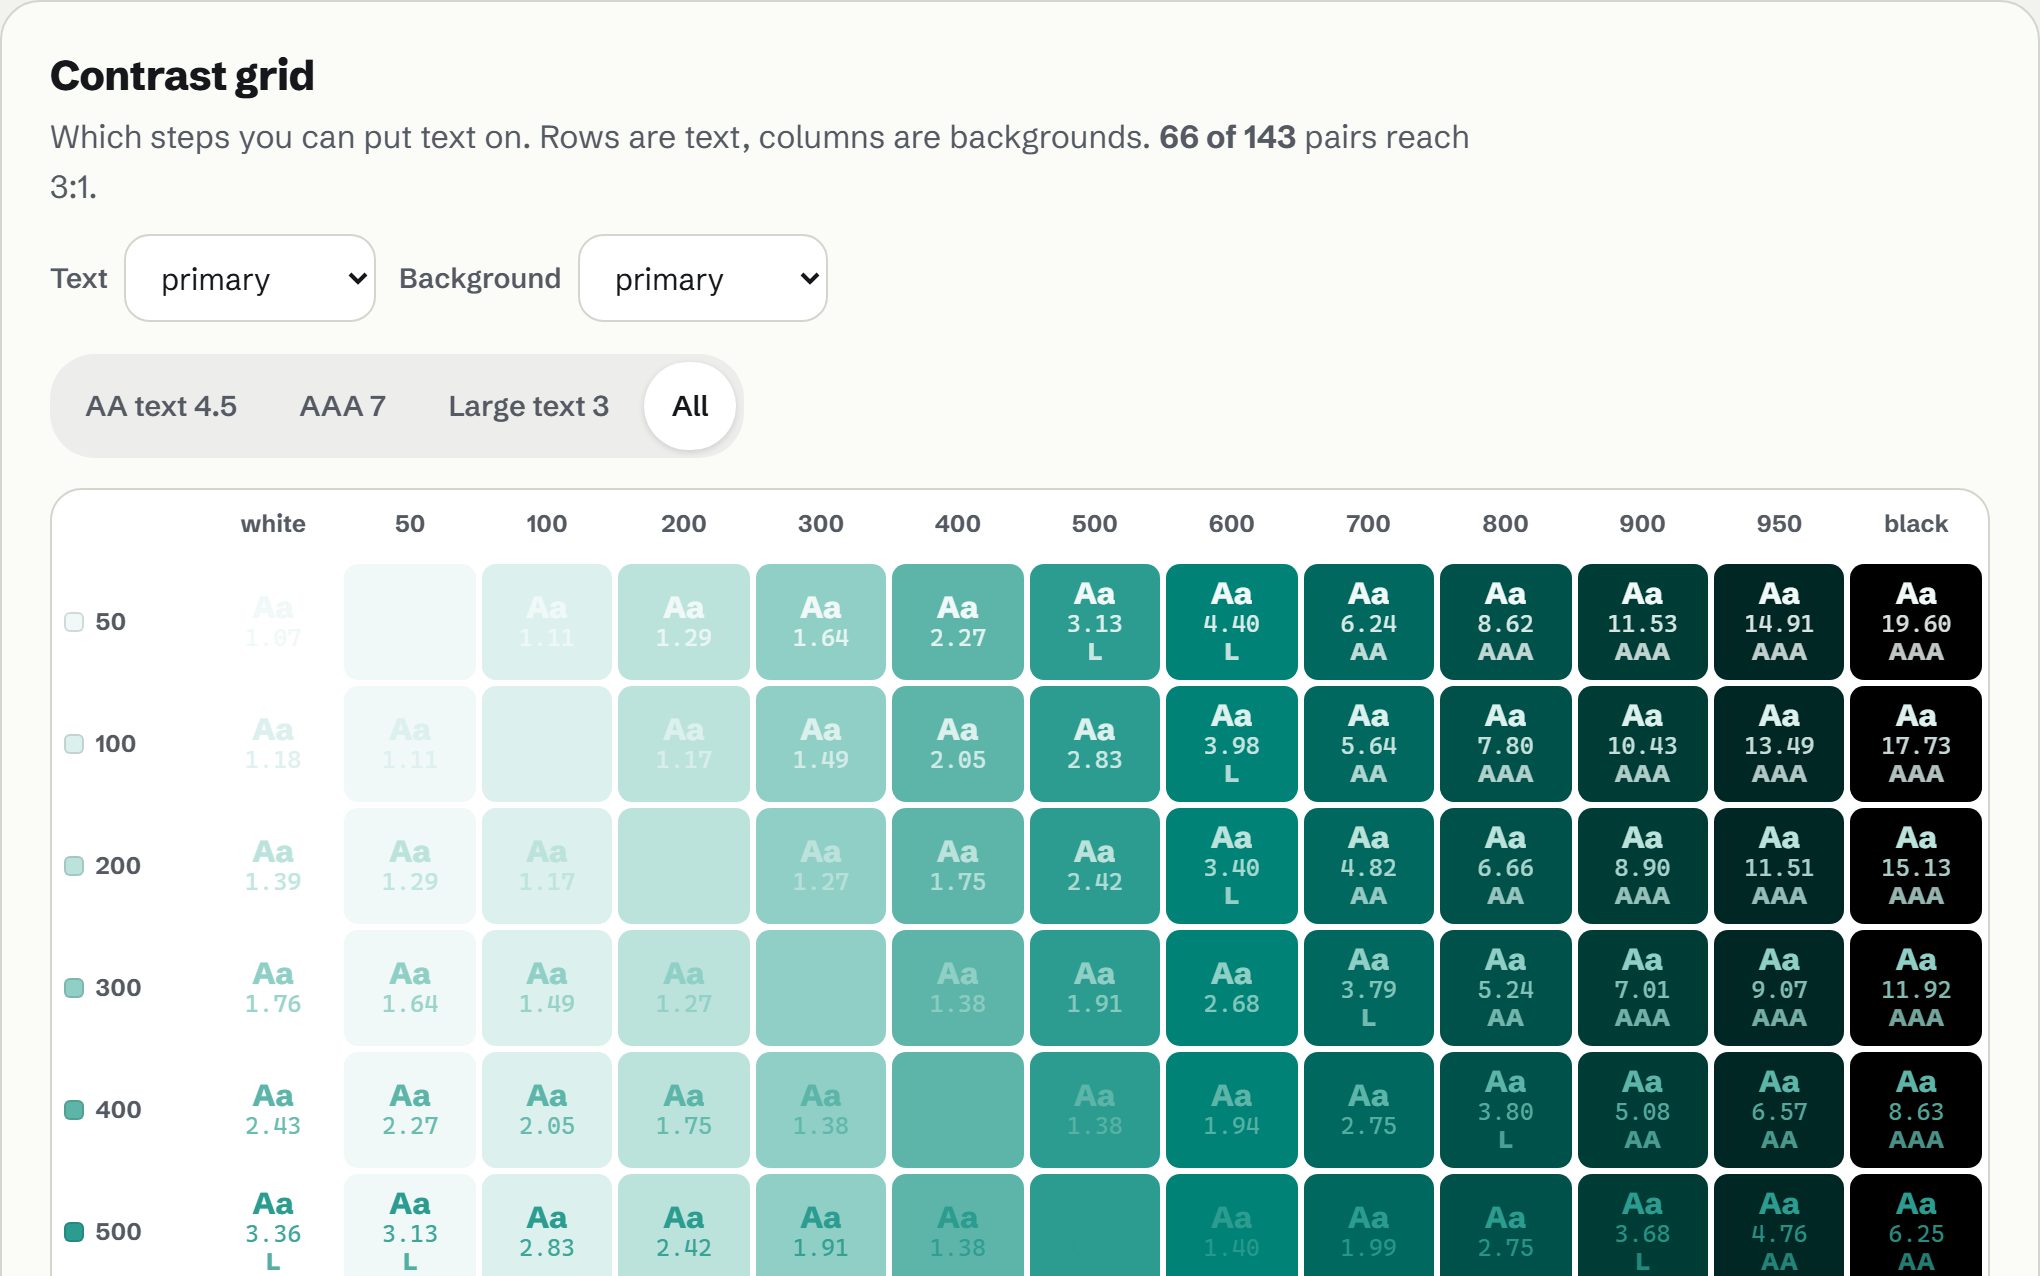The image size is (2040, 1276).
Task: Click the row 500 color swatch
Action: [74, 1232]
